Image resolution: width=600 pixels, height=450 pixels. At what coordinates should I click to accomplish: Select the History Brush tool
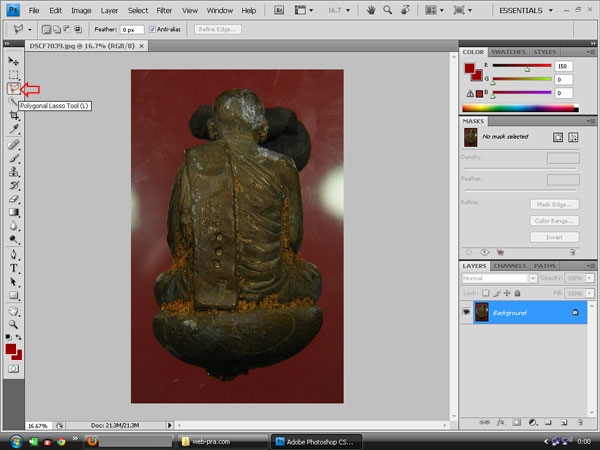[x=13, y=185]
